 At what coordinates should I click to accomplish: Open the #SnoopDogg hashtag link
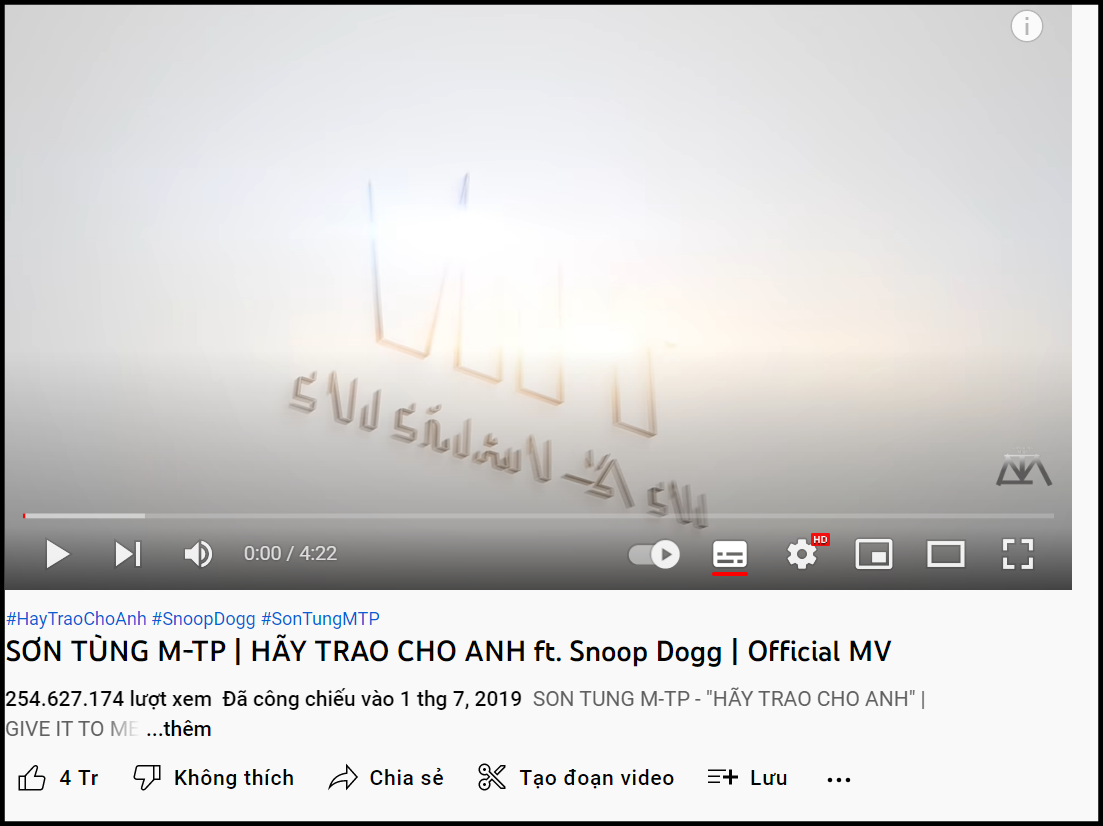[x=203, y=618]
